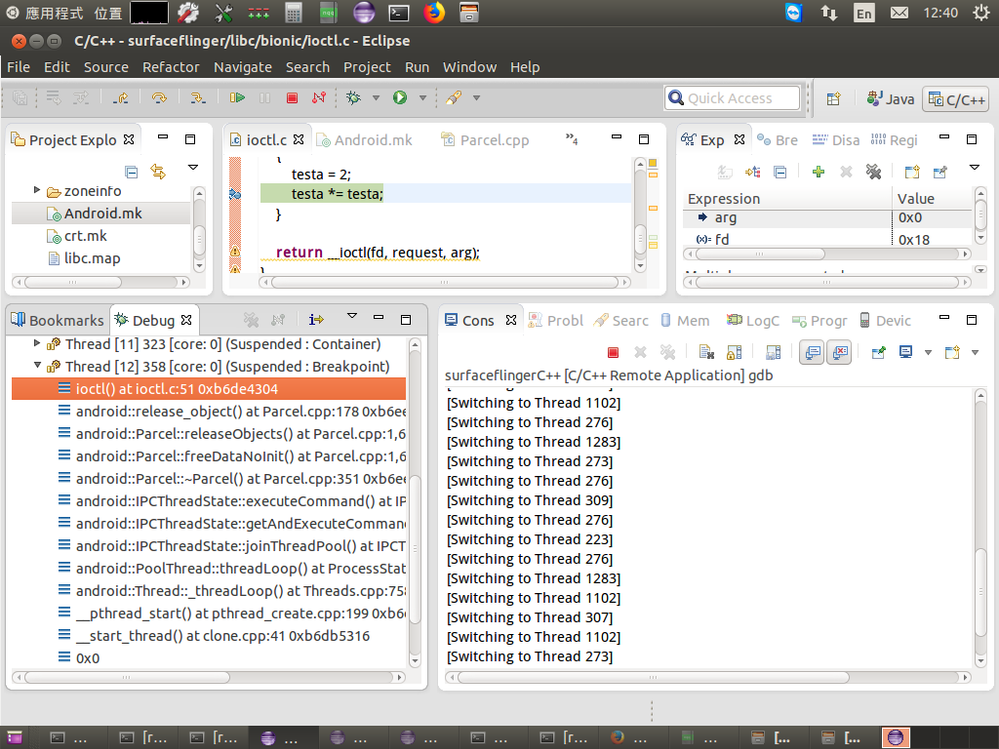999x749 pixels.
Task: Show hidden editor tabs list
Action: (571, 139)
